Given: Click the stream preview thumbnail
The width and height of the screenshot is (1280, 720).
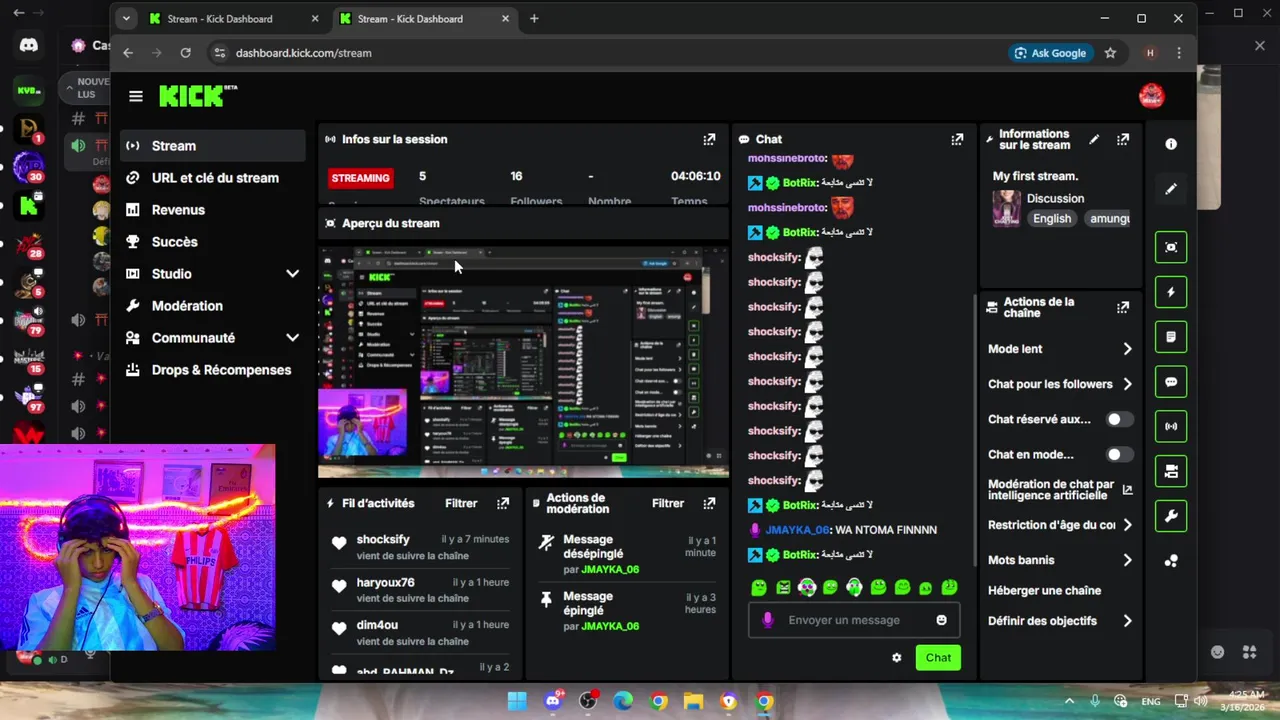Looking at the screenshot, I should pyautogui.click(x=523, y=362).
